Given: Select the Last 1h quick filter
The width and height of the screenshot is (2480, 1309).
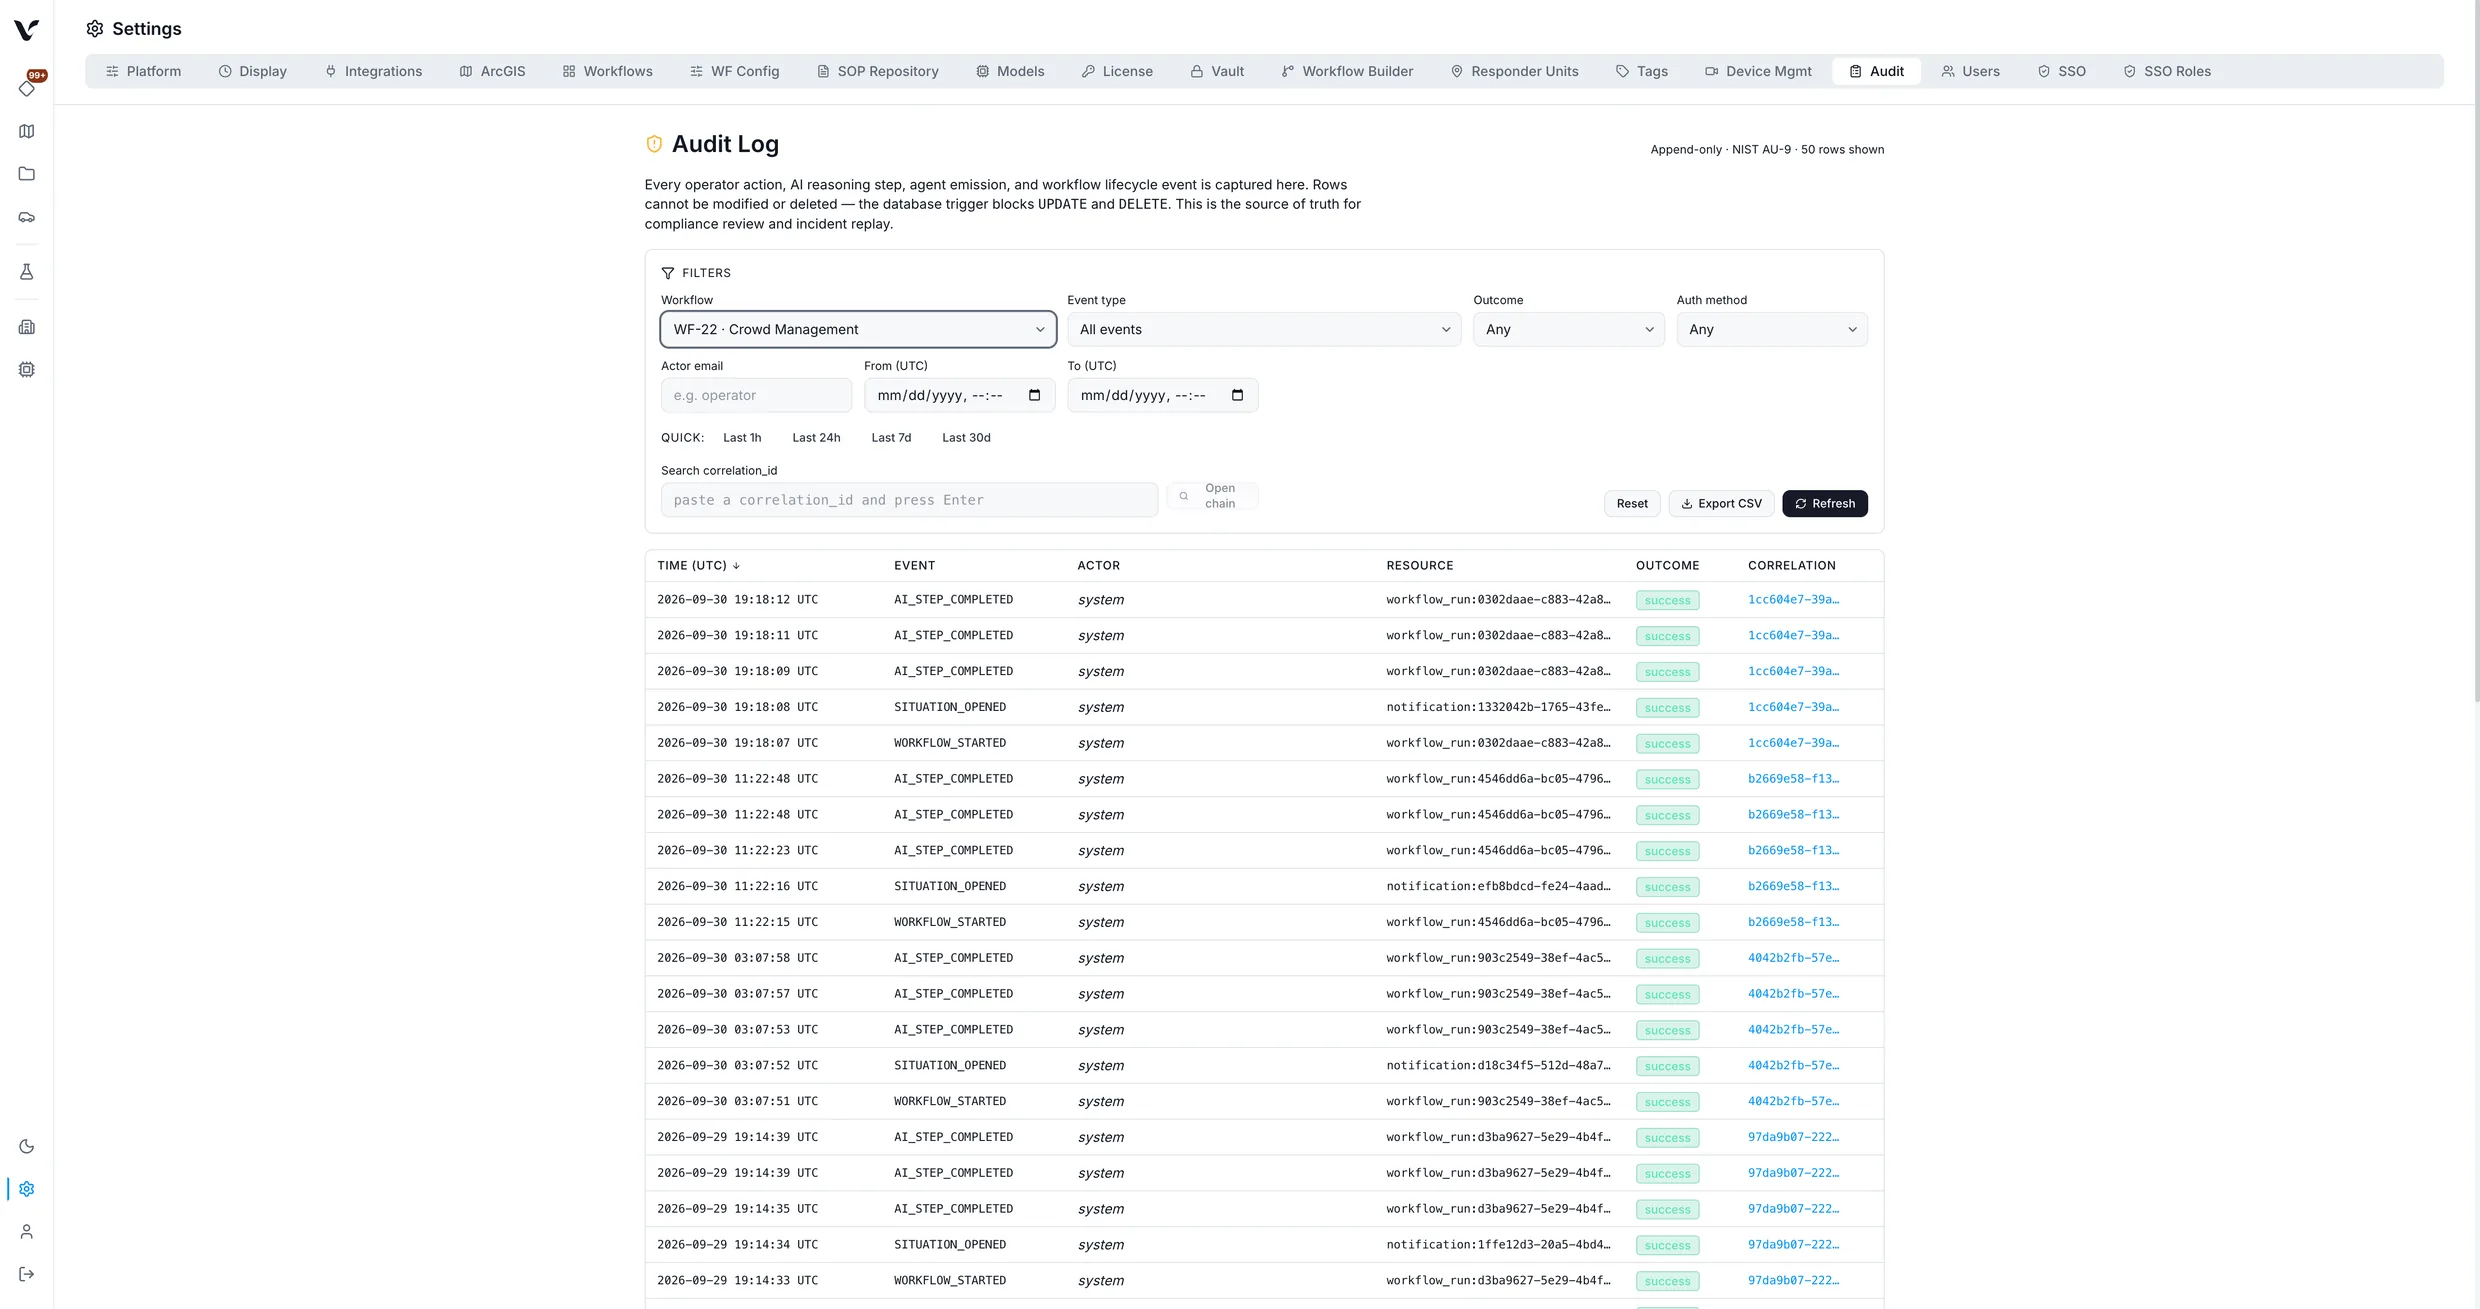Looking at the screenshot, I should click(x=742, y=437).
